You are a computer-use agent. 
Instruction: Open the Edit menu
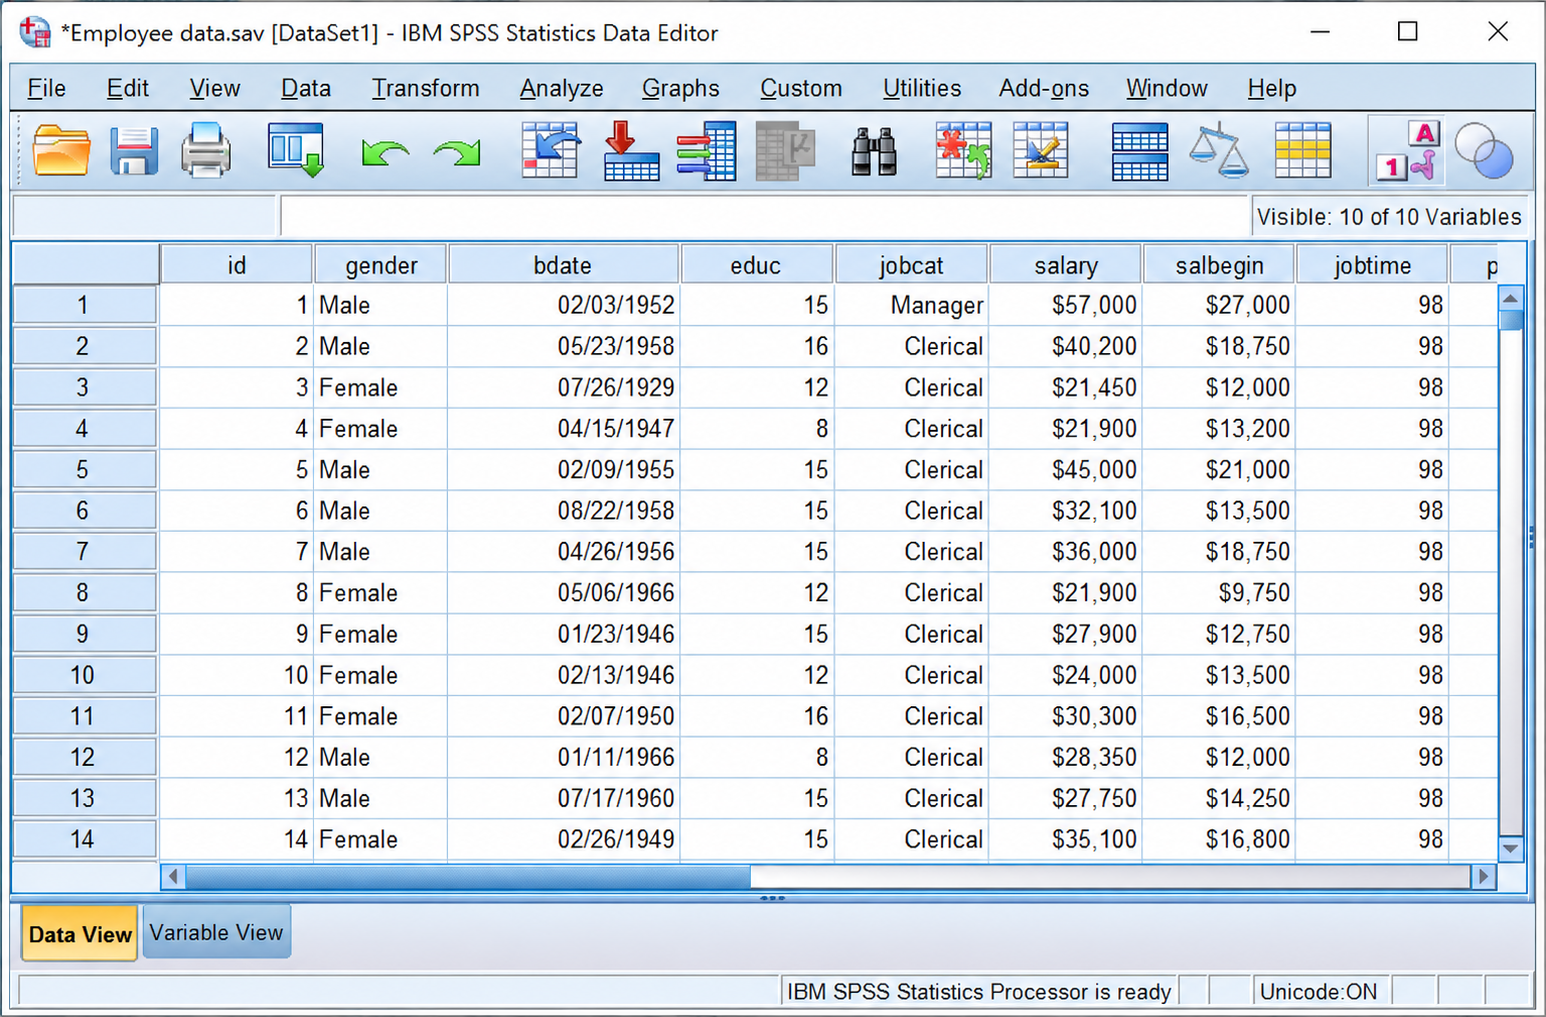(128, 88)
